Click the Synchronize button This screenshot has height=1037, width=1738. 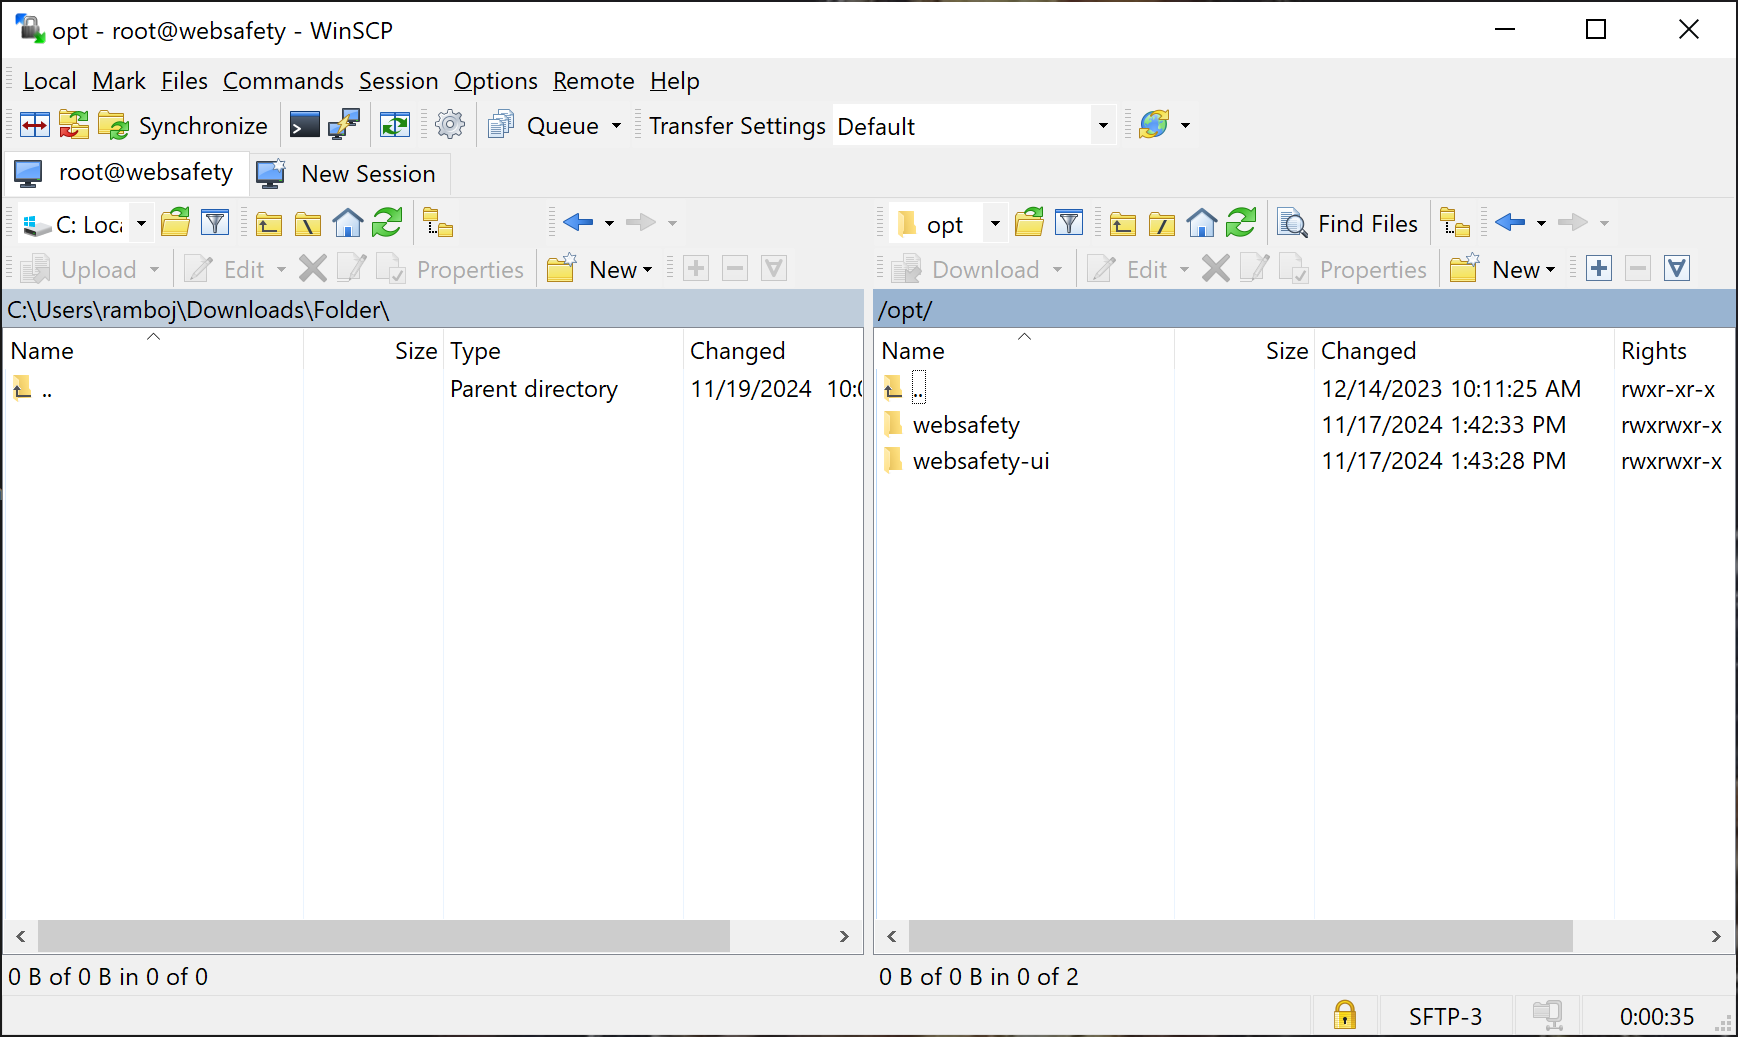click(184, 125)
